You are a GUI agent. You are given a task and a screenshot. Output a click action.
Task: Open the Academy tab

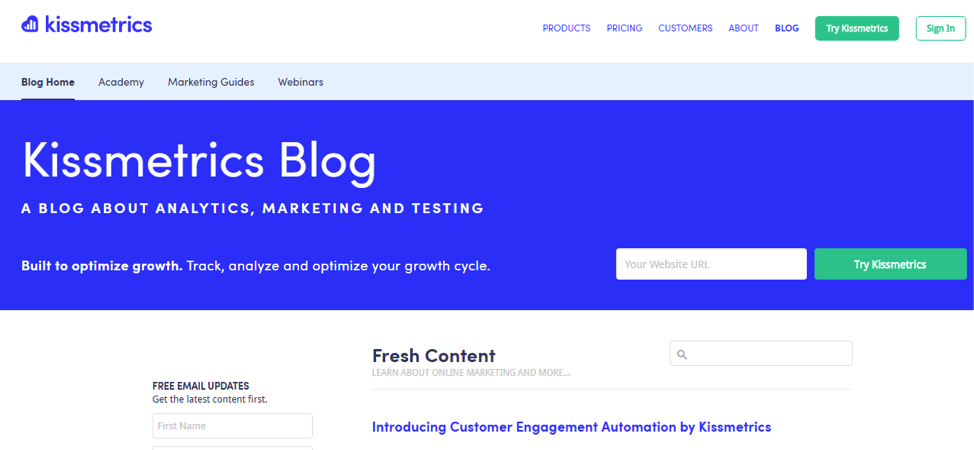[x=121, y=82]
